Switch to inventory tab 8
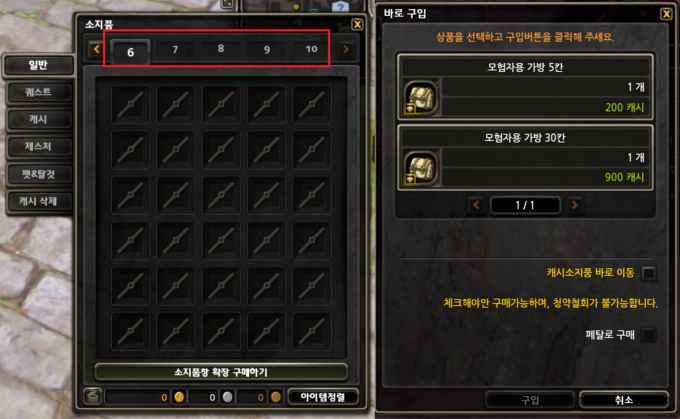This screenshot has width=680, height=419. (x=221, y=49)
